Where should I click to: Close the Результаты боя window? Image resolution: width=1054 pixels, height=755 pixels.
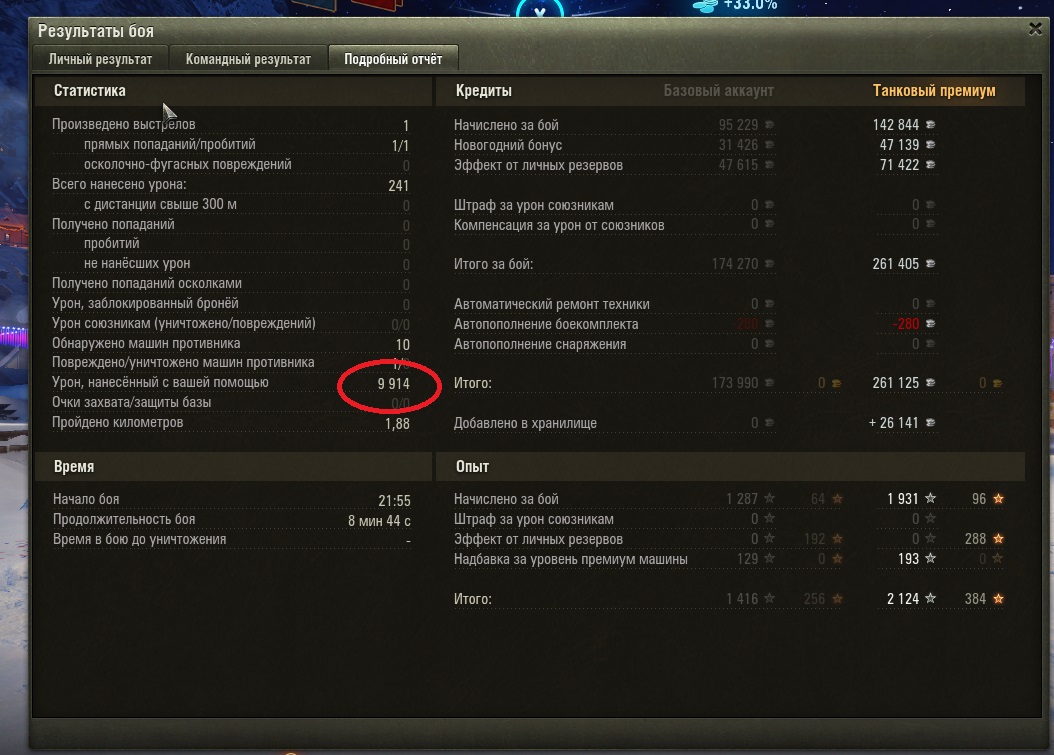[1035, 29]
